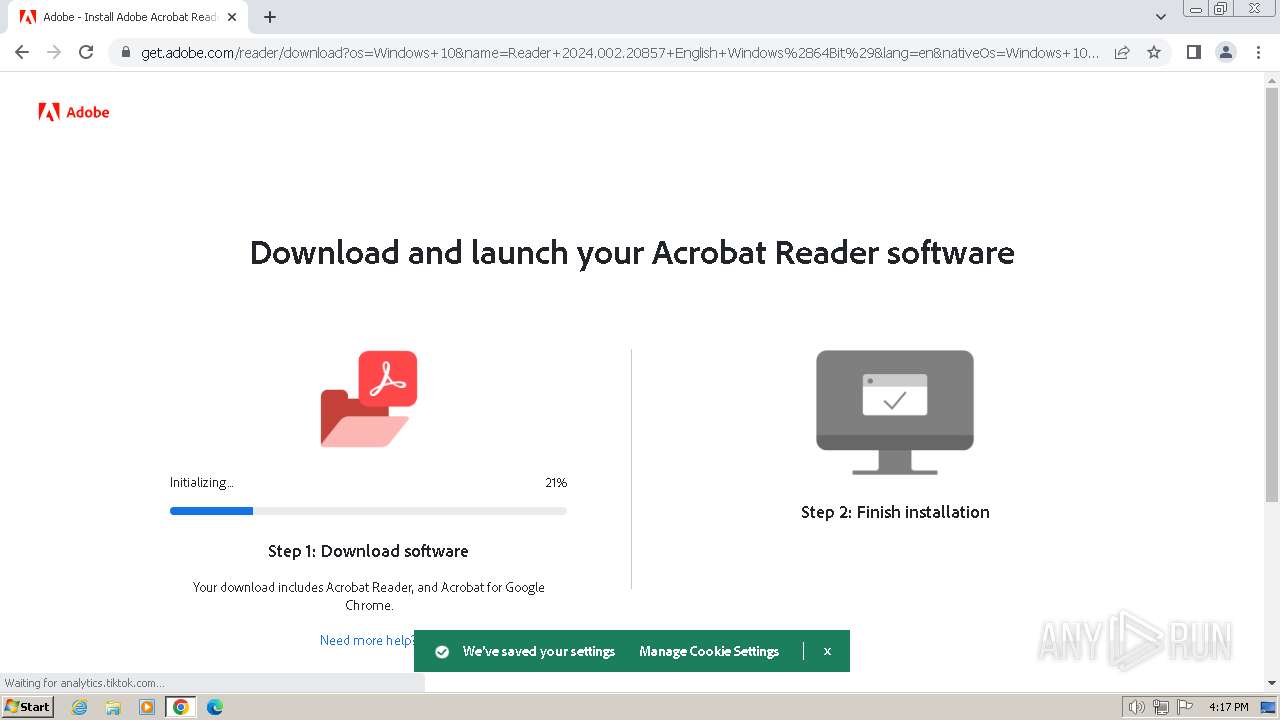1280x720 pixels.
Task: Click the padlock site info icon
Action: [126, 53]
